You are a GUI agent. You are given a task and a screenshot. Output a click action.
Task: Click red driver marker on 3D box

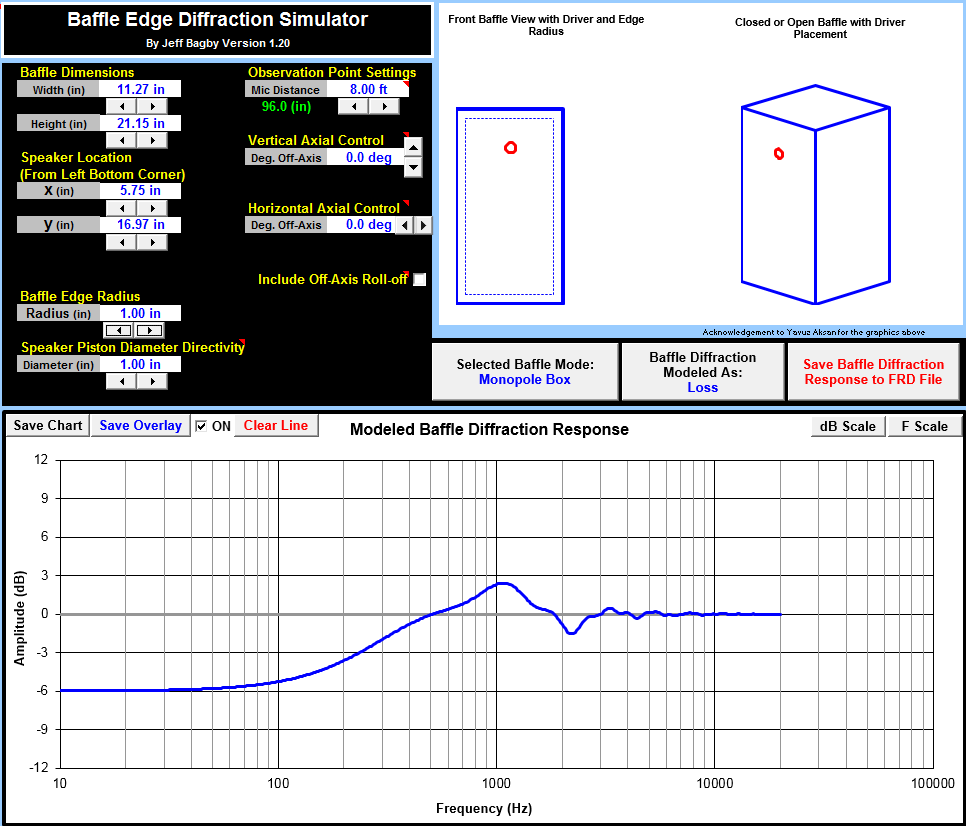779,153
